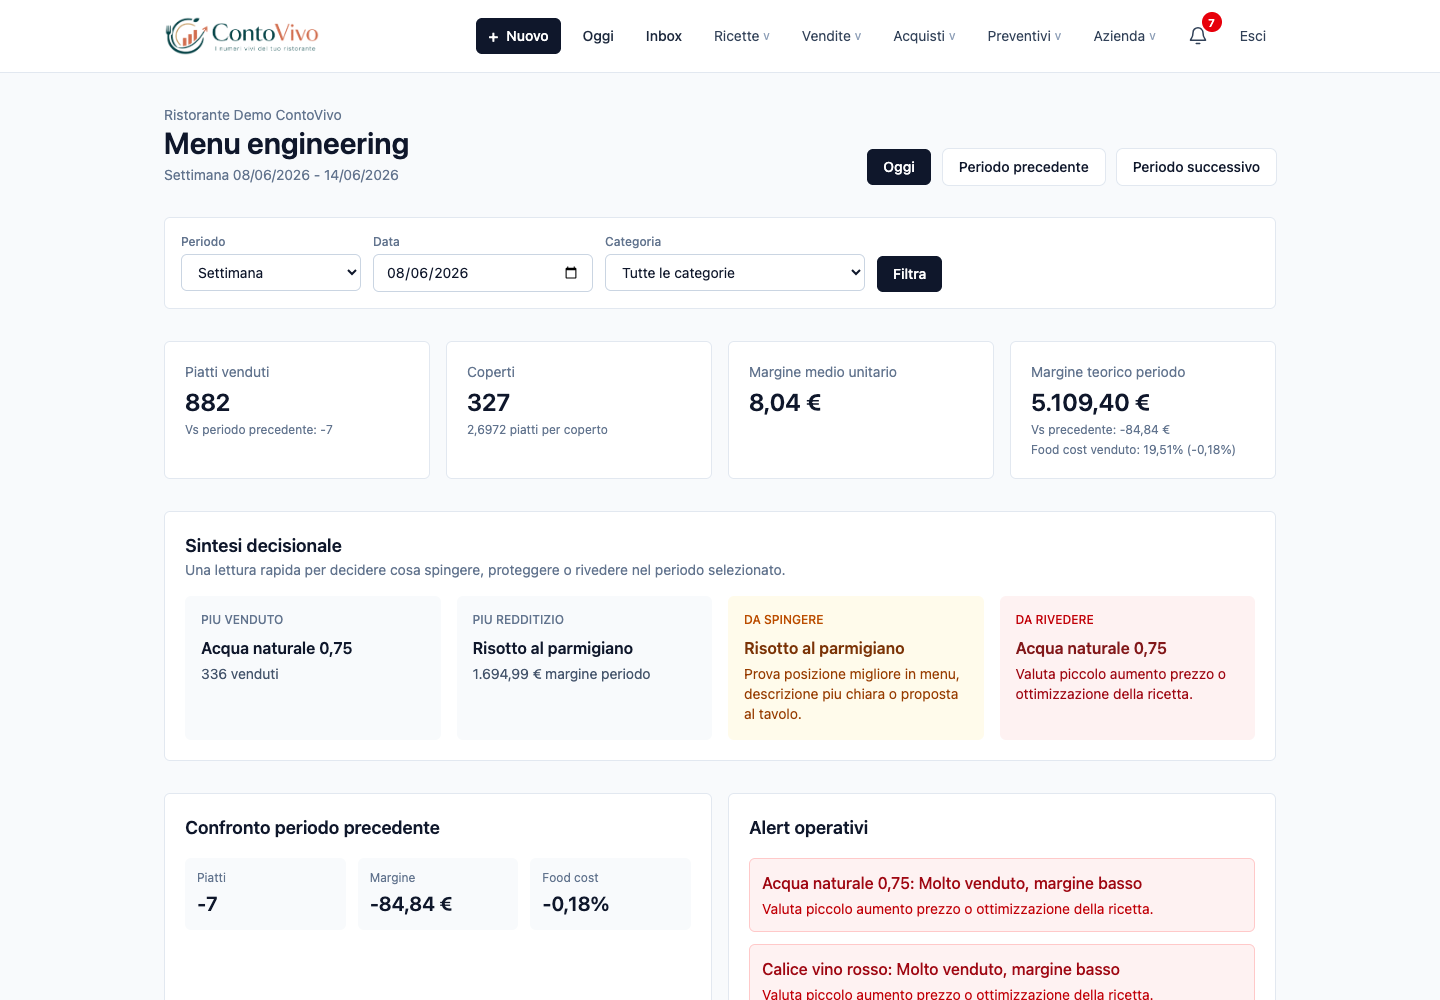Click the Filtra button

909,274
